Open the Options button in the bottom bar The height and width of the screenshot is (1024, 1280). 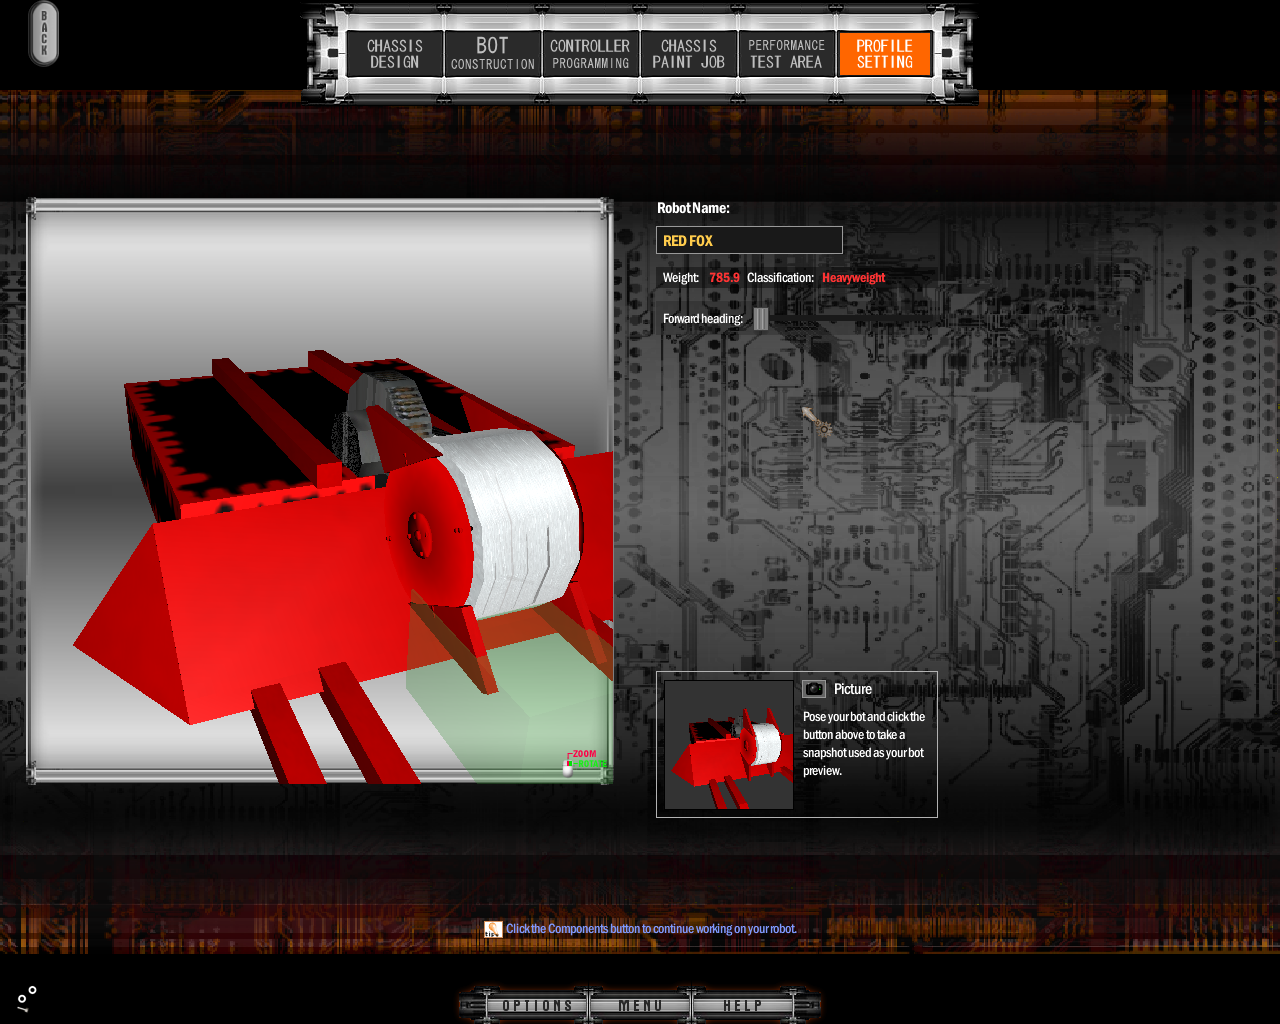point(537,1005)
